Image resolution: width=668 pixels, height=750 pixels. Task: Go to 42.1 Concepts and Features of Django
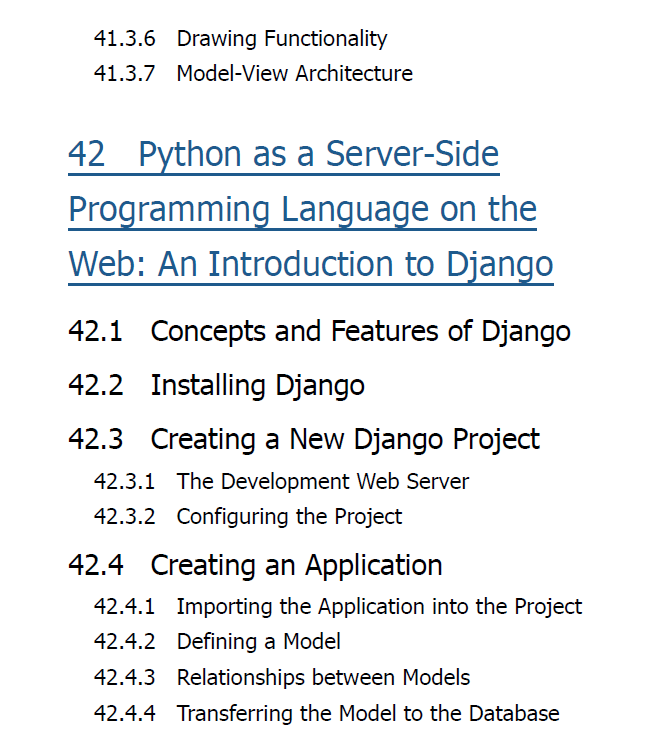319,331
